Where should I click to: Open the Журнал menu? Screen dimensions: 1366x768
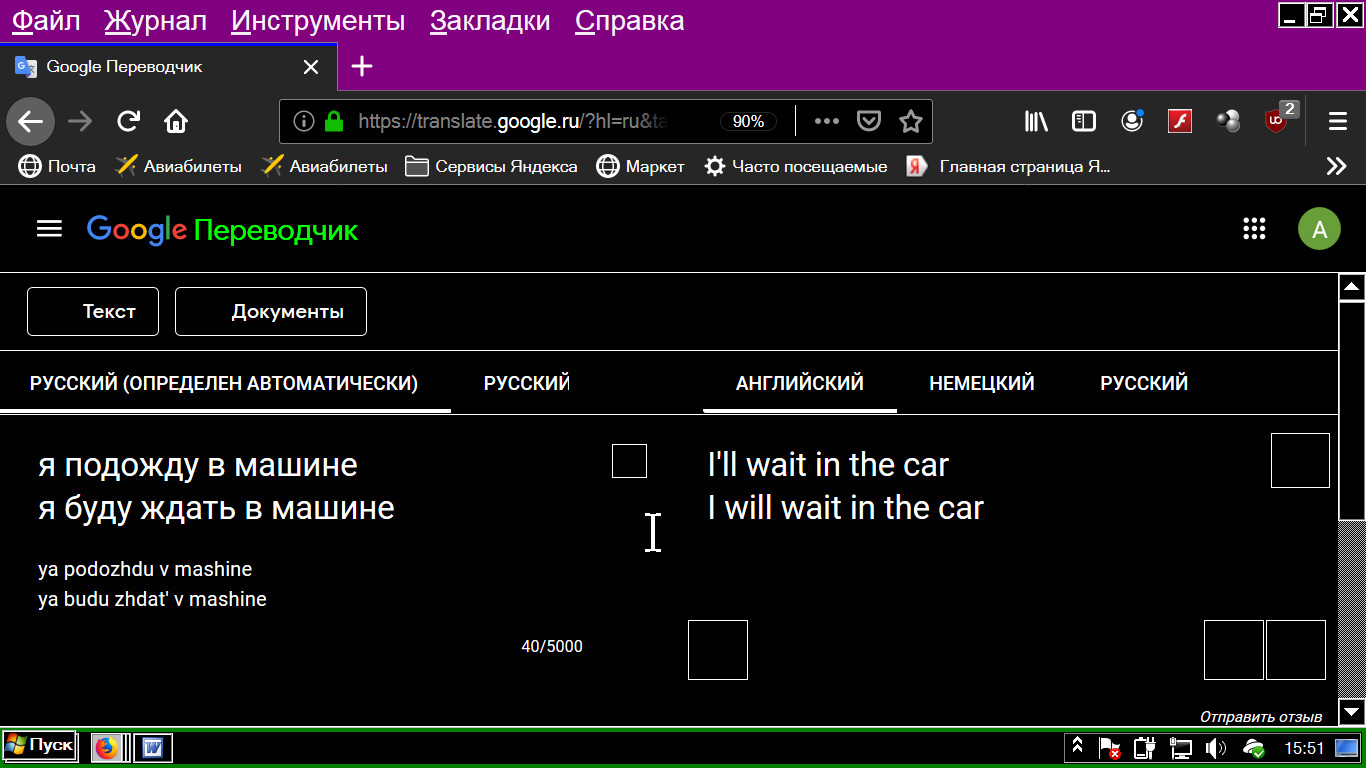[155, 21]
